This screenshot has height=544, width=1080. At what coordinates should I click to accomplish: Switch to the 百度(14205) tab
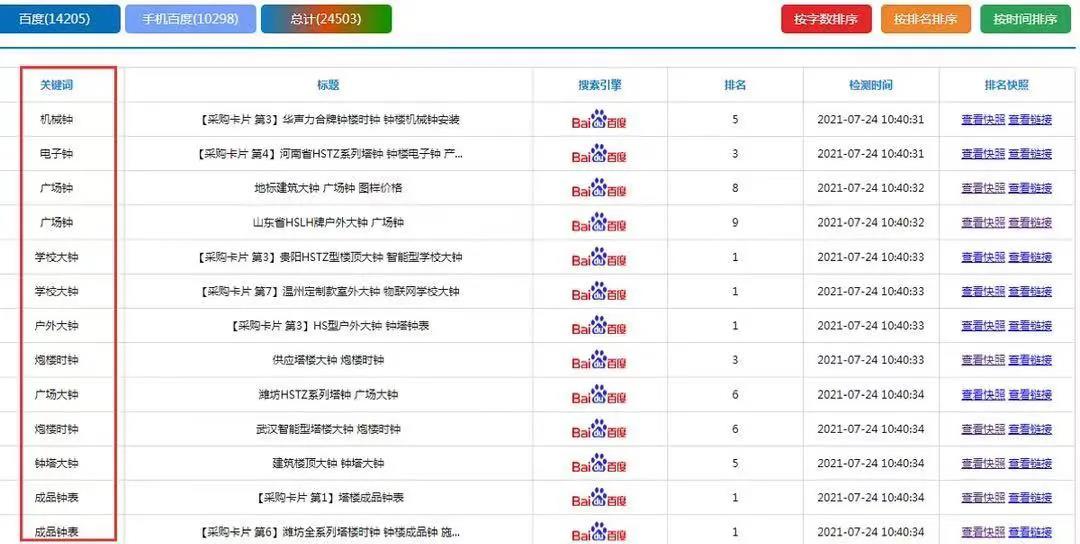60,19
